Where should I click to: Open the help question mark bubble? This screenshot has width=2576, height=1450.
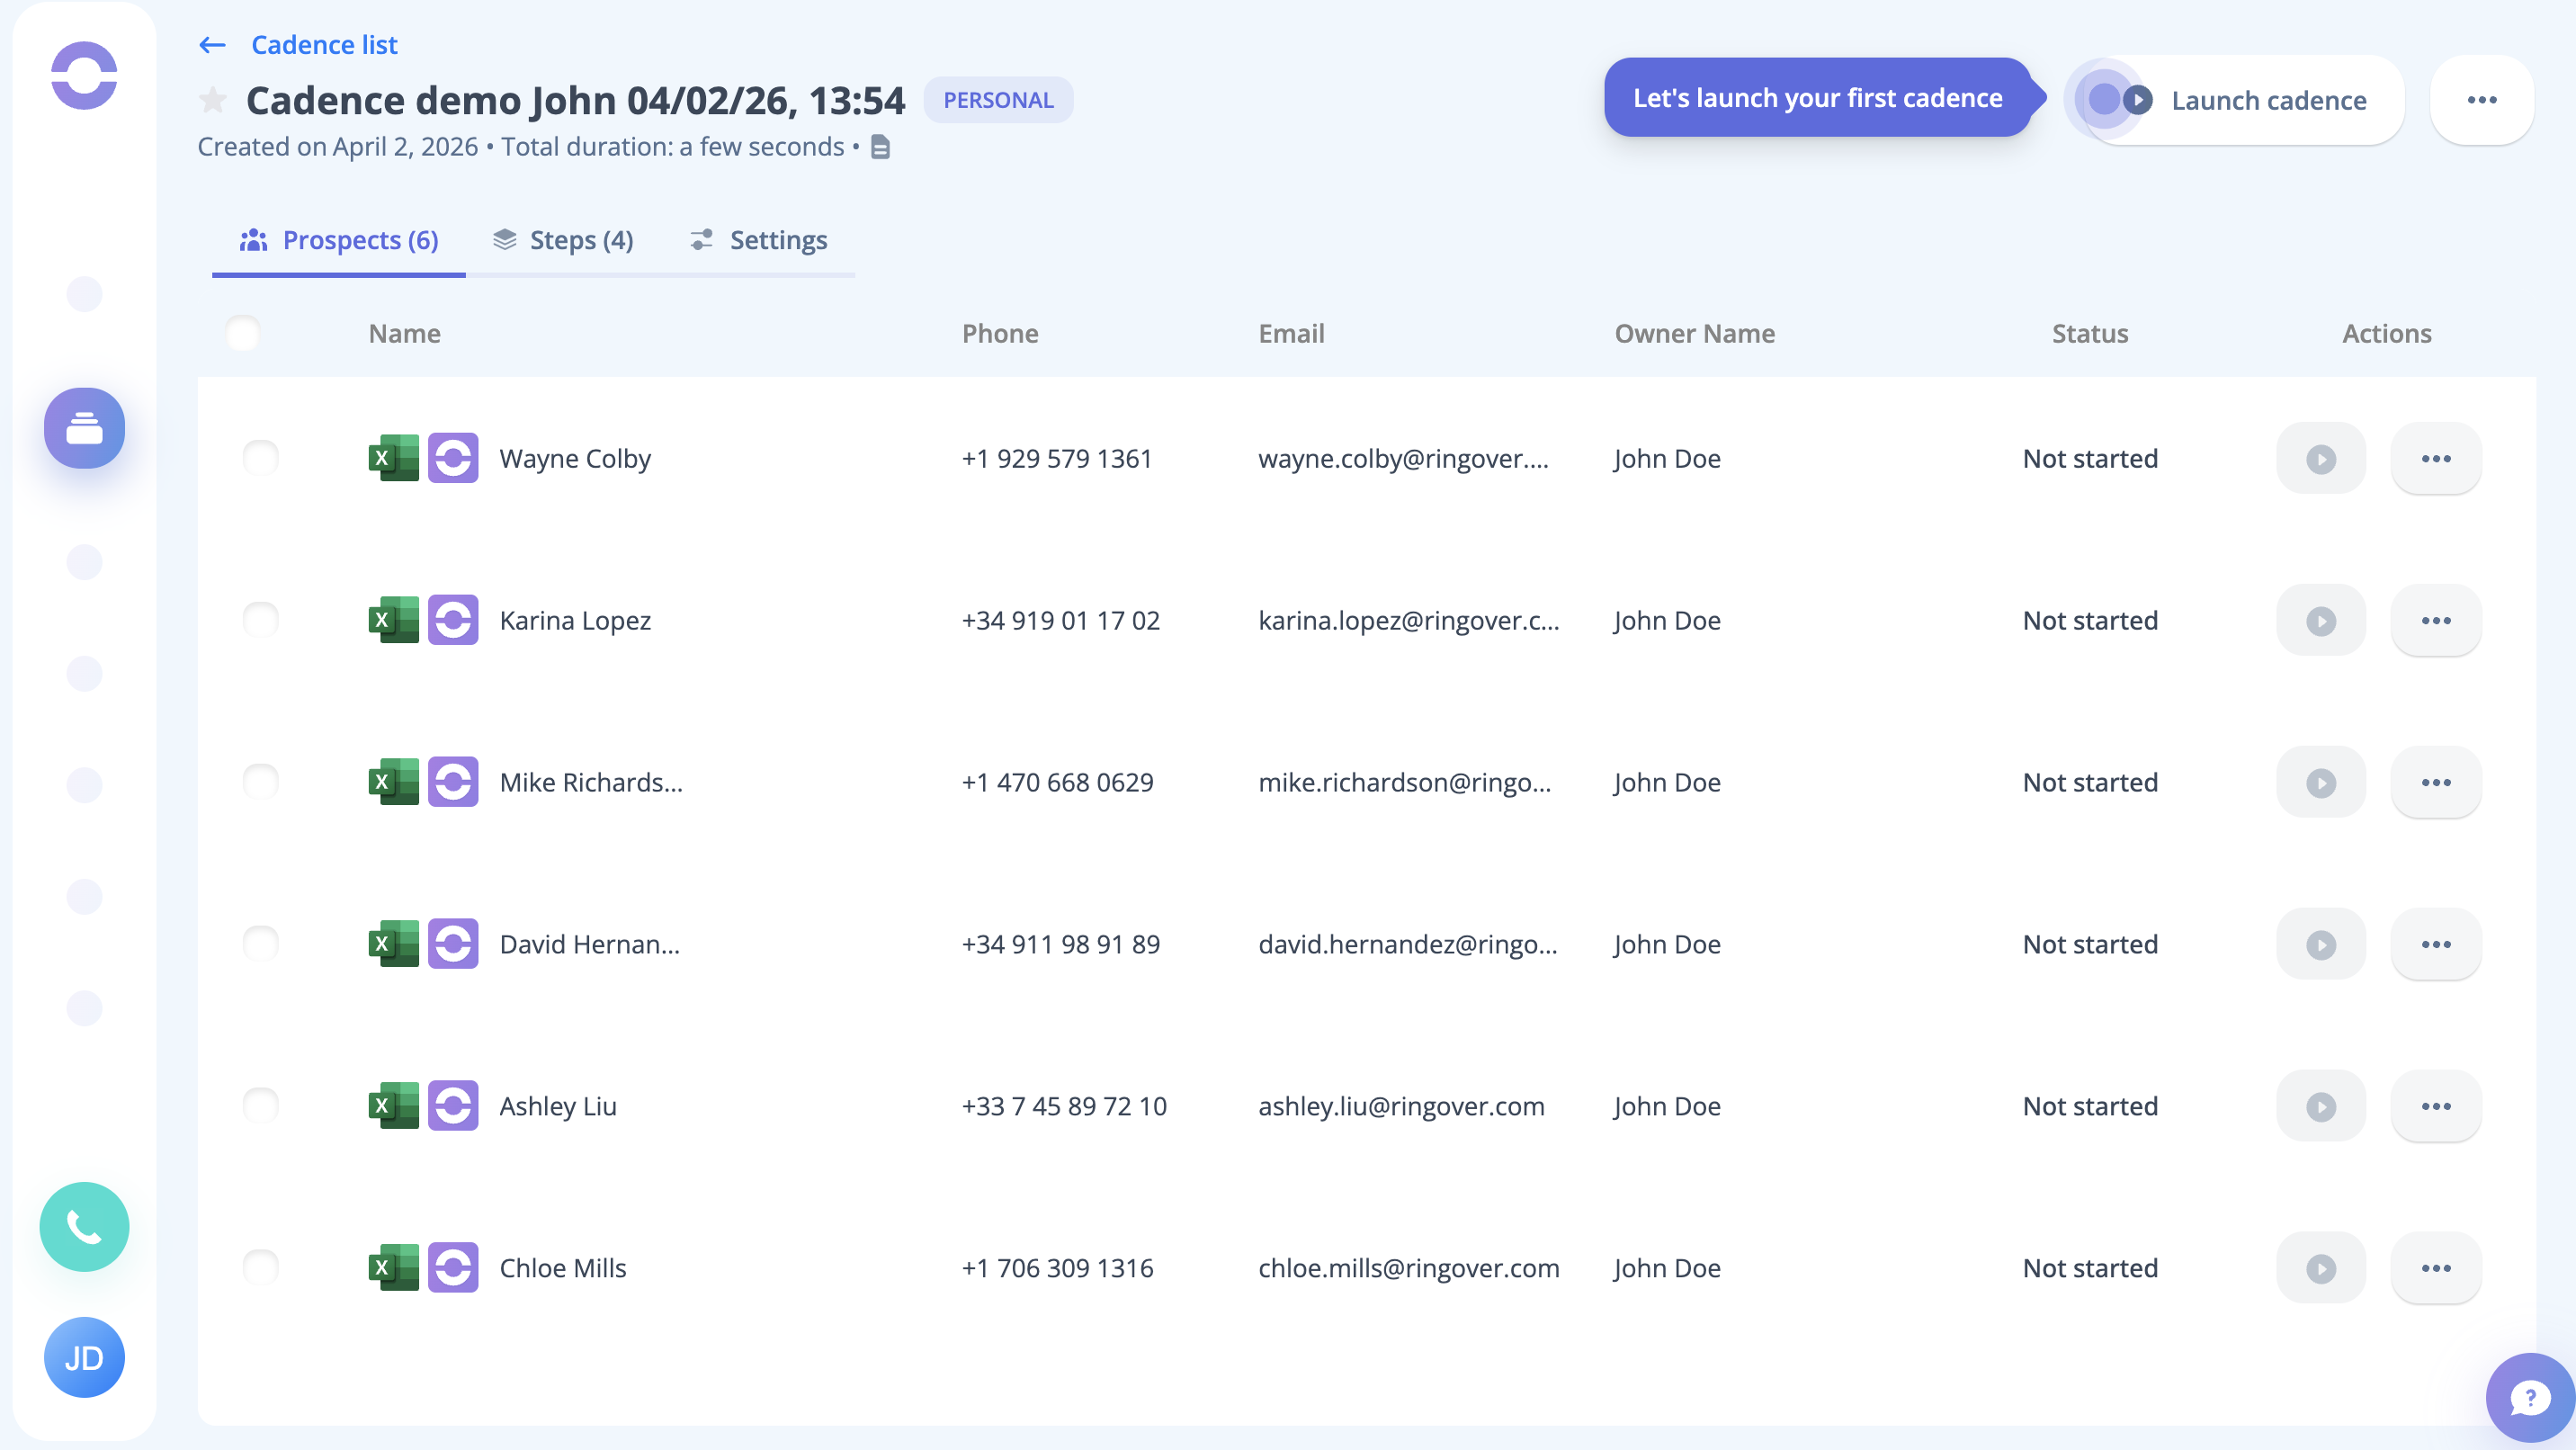pos(2529,1397)
